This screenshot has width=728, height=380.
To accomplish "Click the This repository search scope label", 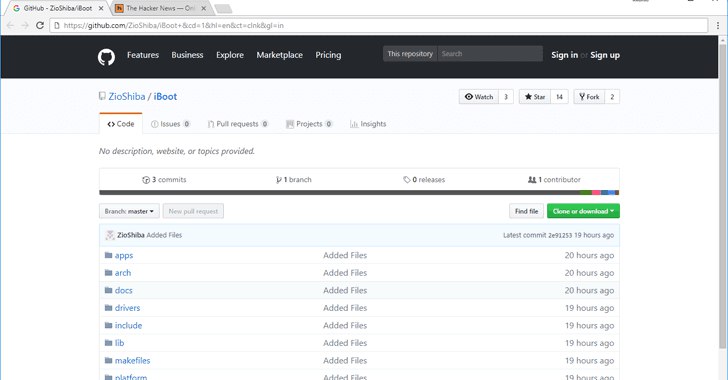I will coord(410,54).
